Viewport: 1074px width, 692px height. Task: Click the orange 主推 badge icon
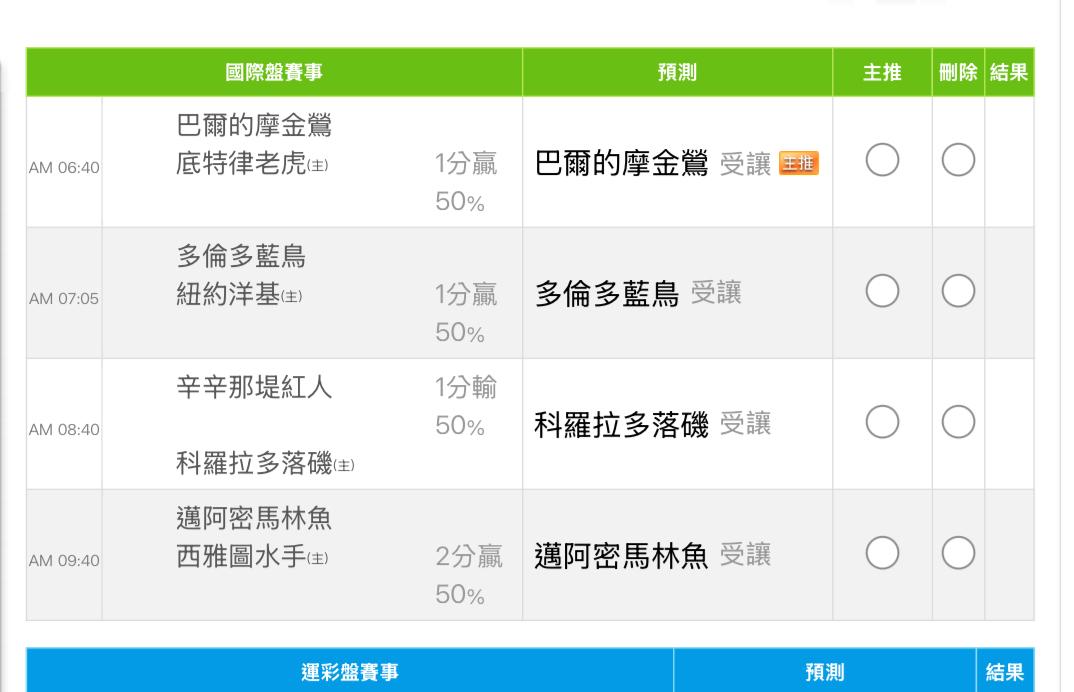(x=799, y=163)
